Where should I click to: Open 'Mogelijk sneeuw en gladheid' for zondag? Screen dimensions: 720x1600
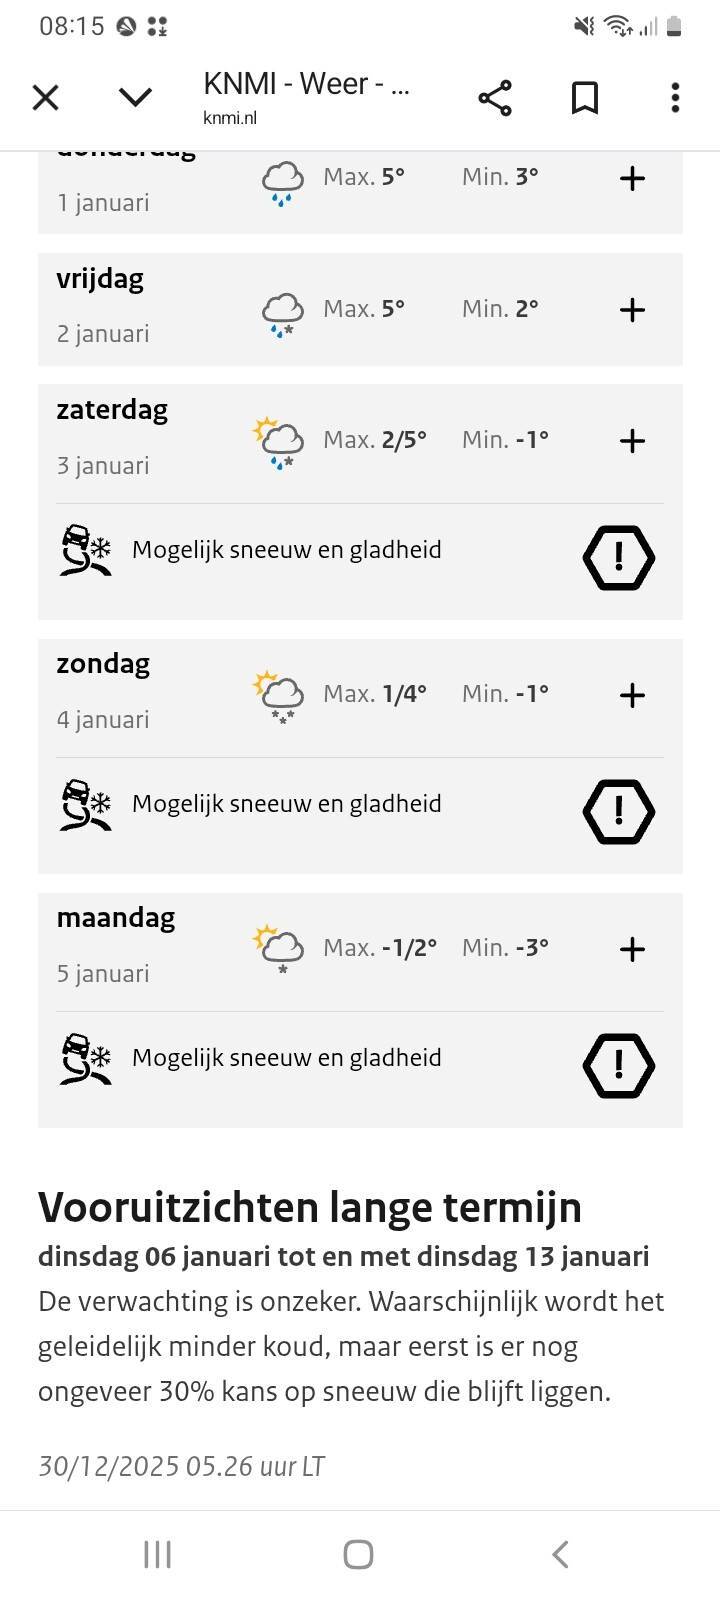[287, 804]
